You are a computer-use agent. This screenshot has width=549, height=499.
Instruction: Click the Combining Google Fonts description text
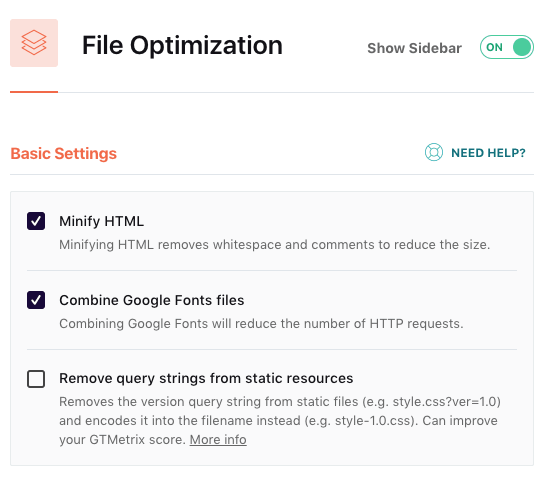click(261, 324)
